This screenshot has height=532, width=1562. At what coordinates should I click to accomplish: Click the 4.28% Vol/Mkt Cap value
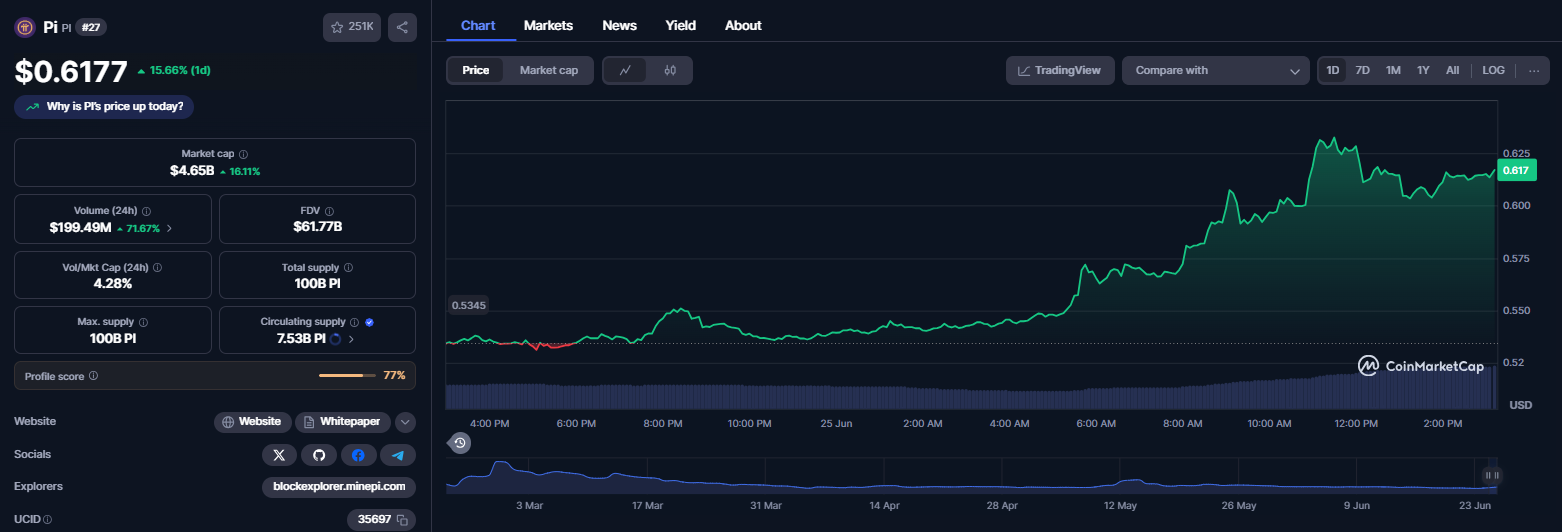pos(112,284)
